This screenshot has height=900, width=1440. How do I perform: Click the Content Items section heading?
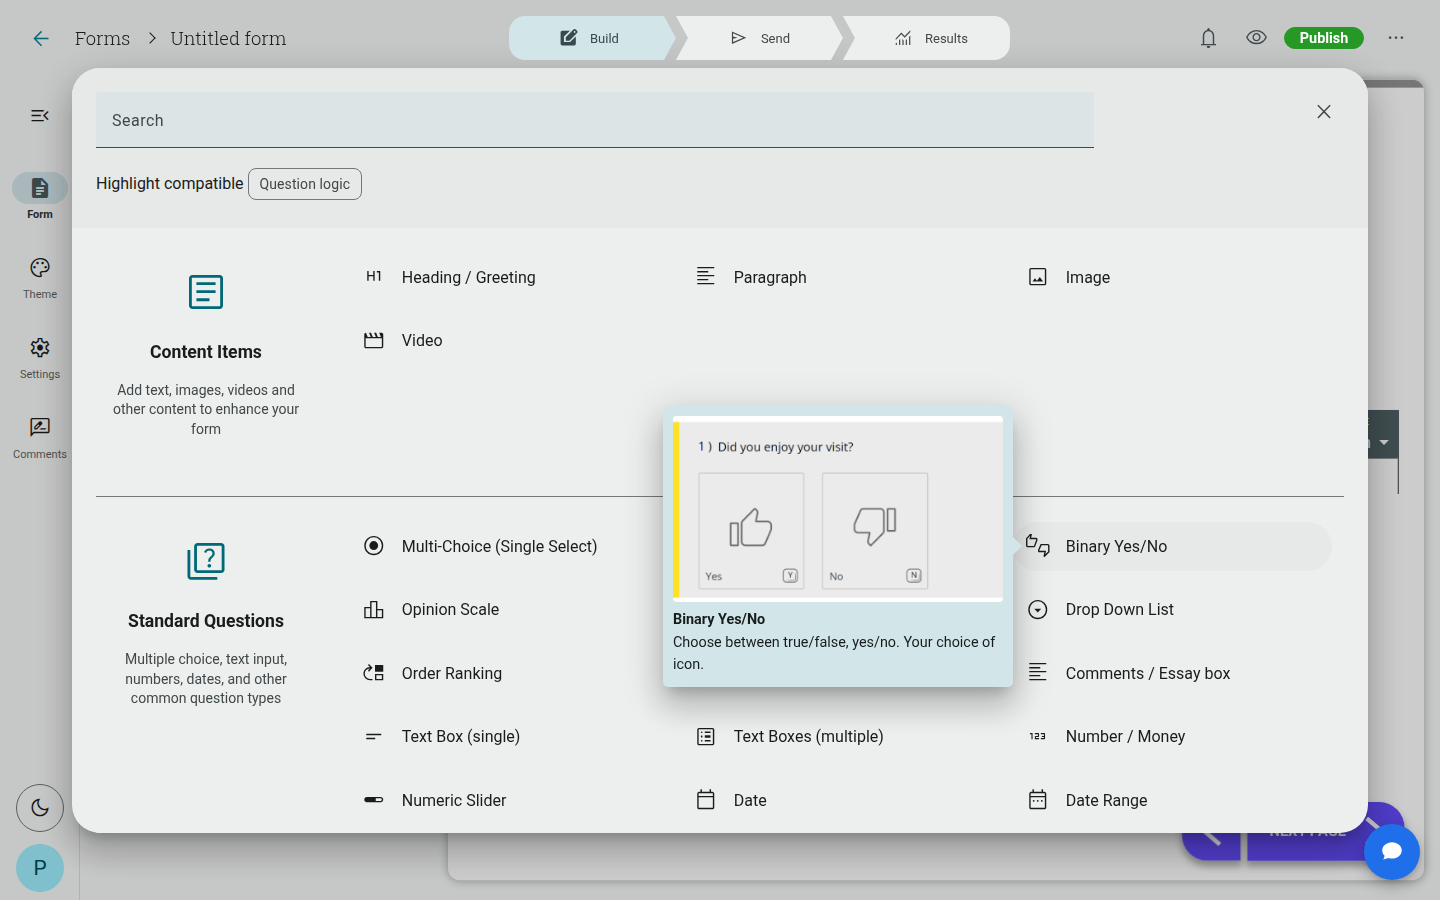pyautogui.click(x=206, y=352)
